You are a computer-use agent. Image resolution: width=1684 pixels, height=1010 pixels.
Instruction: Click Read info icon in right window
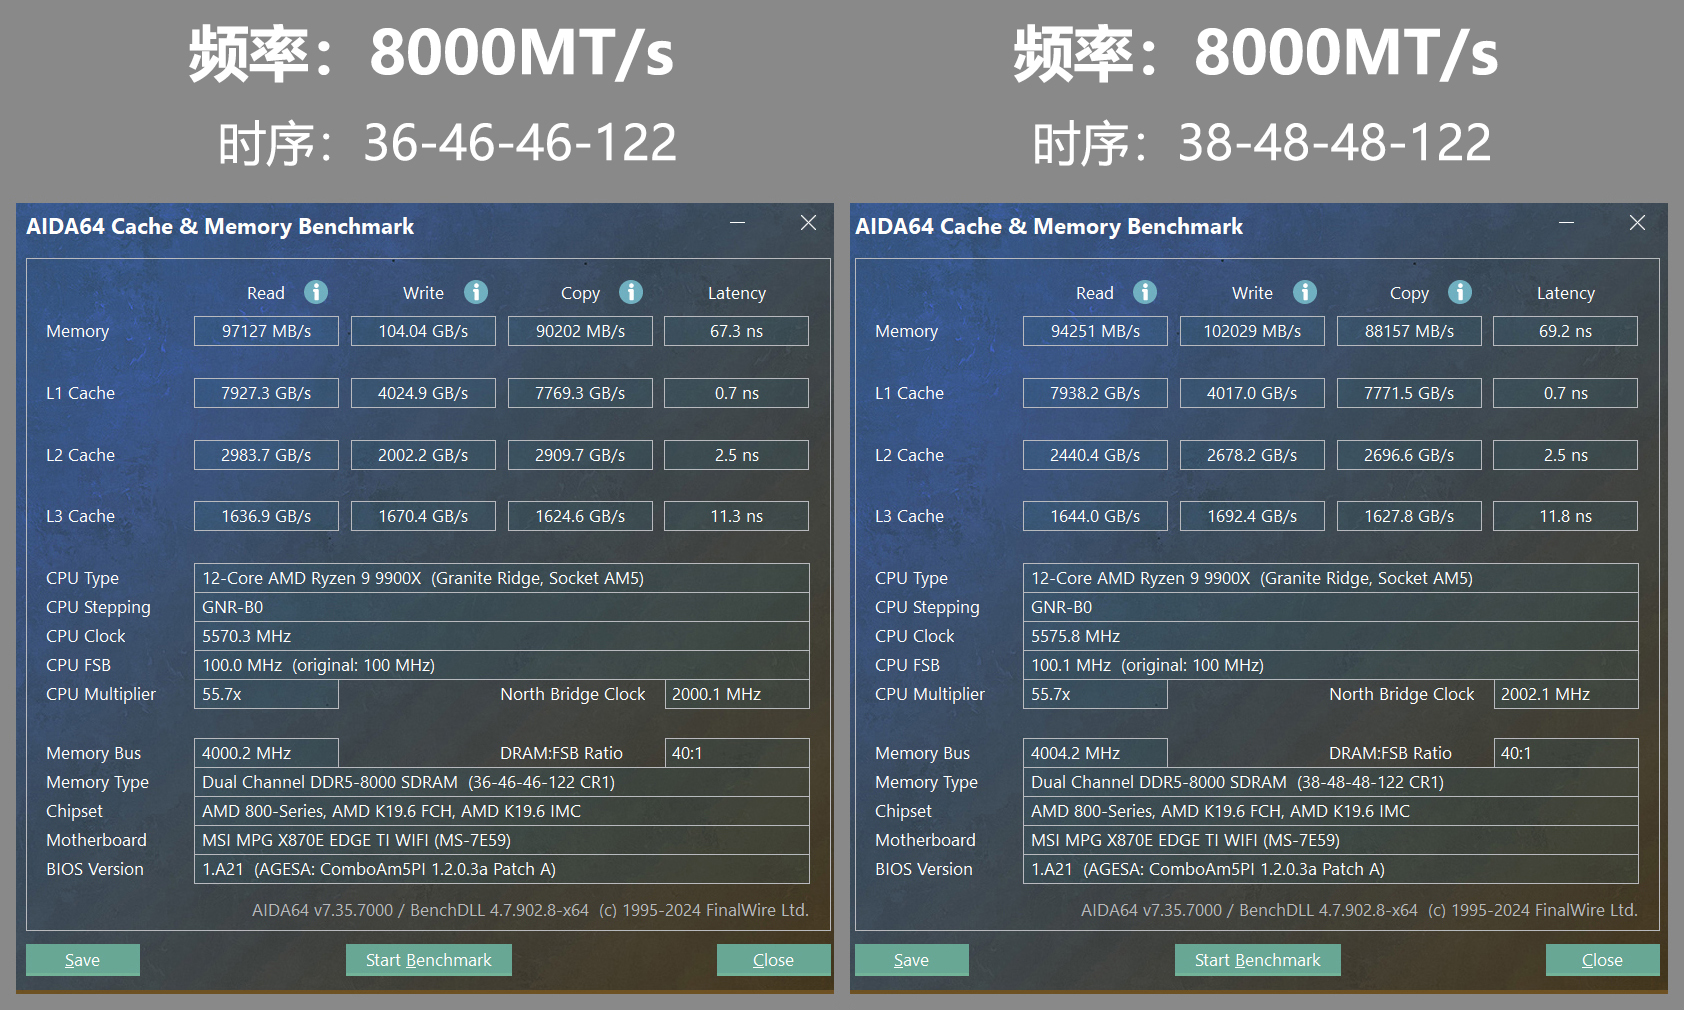click(1145, 292)
